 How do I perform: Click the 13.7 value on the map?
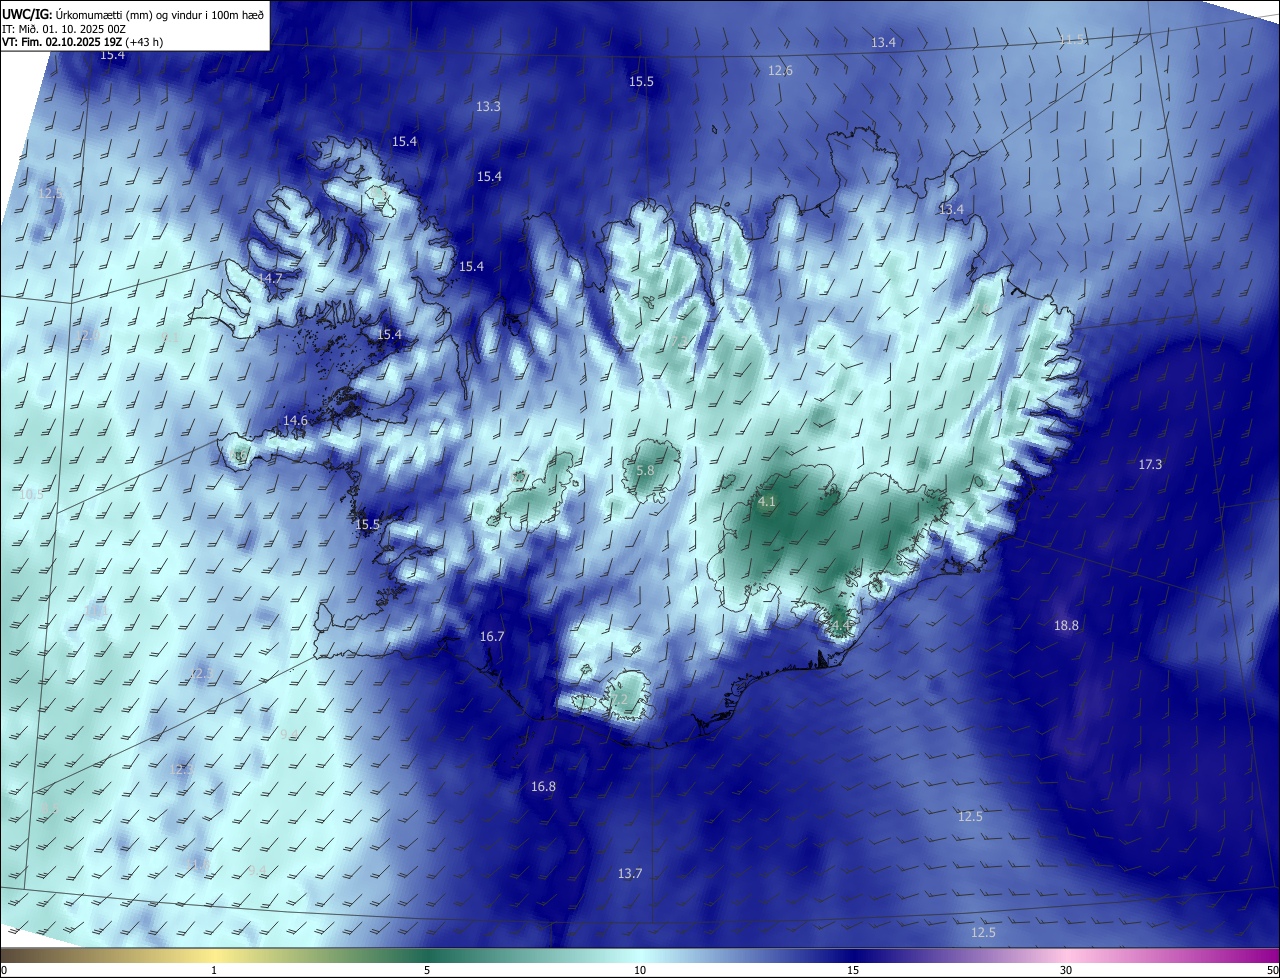click(x=629, y=873)
